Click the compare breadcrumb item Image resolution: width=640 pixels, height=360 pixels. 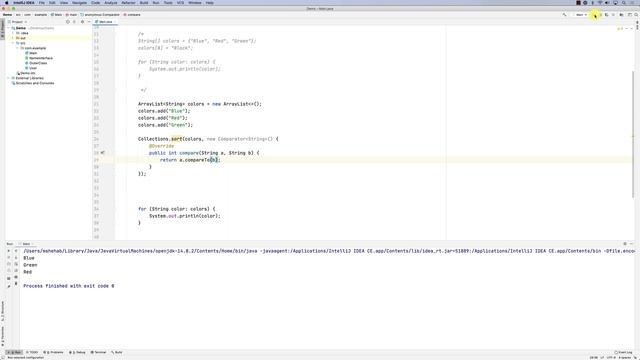(x=132, y=15)
